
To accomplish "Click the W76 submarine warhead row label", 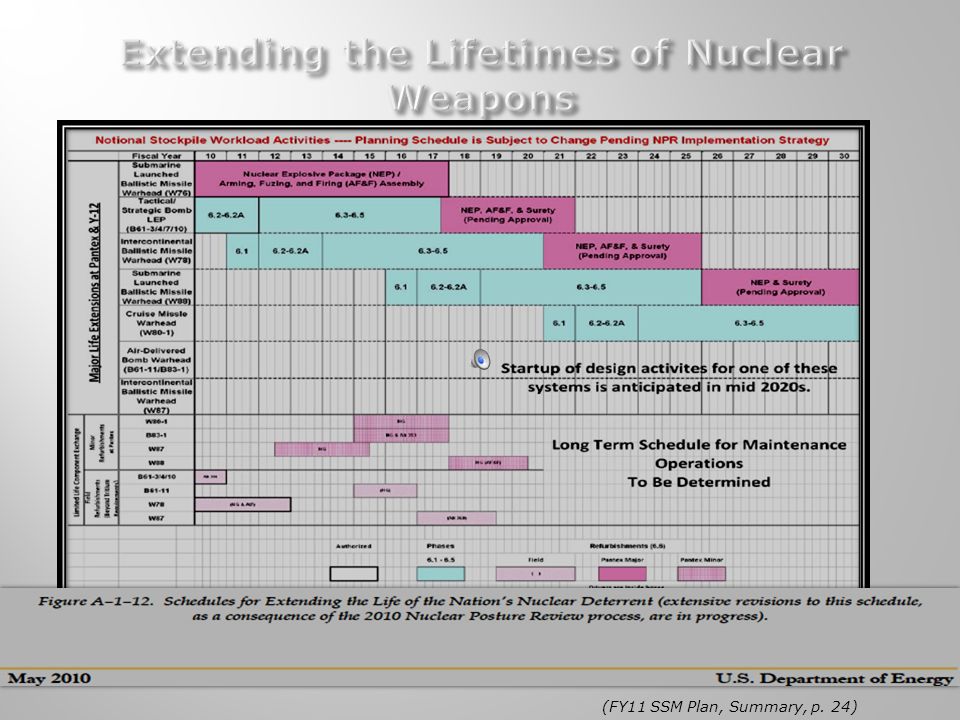I will 156,179.
